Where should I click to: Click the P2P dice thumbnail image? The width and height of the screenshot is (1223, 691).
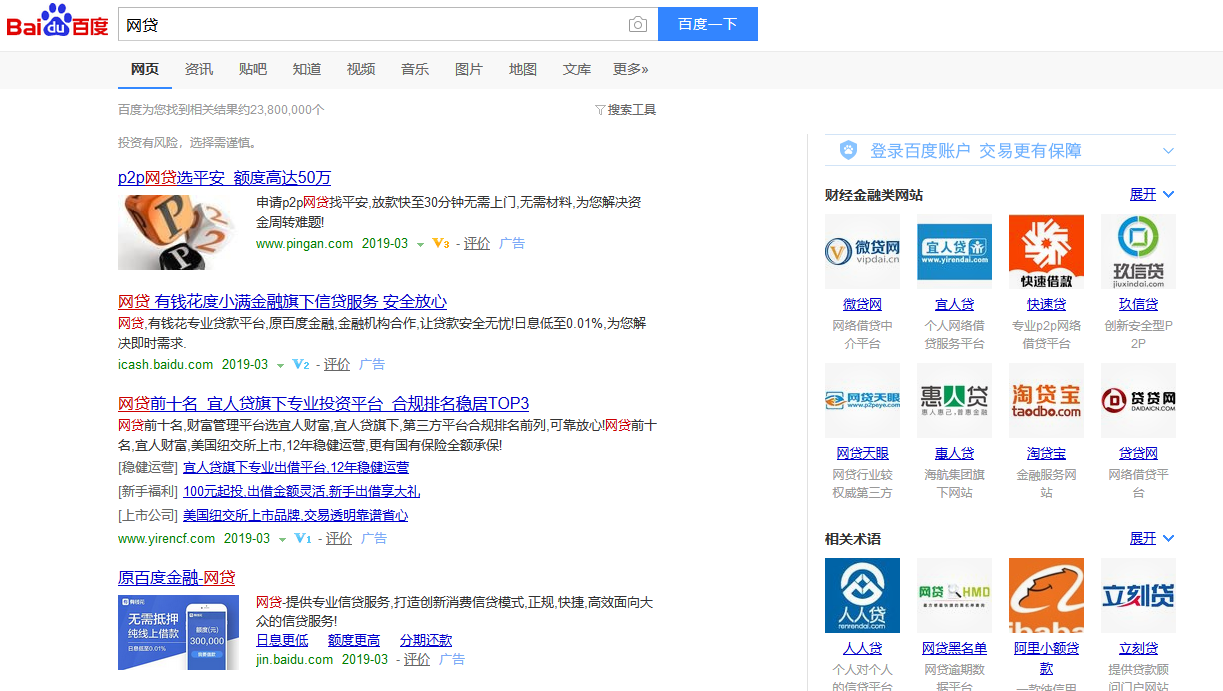pyautogui.click(x=177, y=231)
